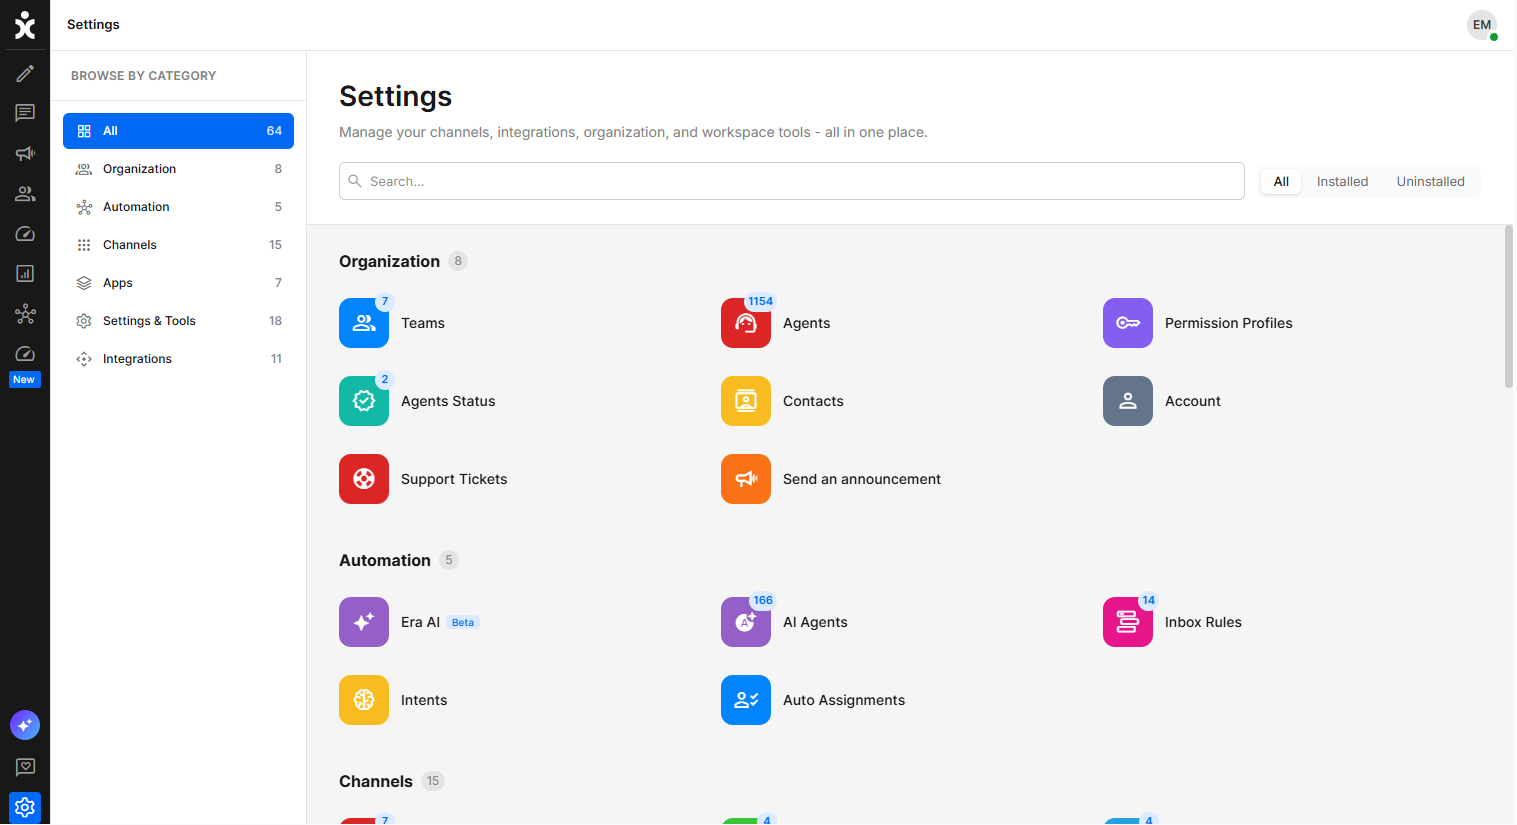Click the Agents Status label
Screen dimensions: 1517x825
pyautogui.click(x=448, y=401)
